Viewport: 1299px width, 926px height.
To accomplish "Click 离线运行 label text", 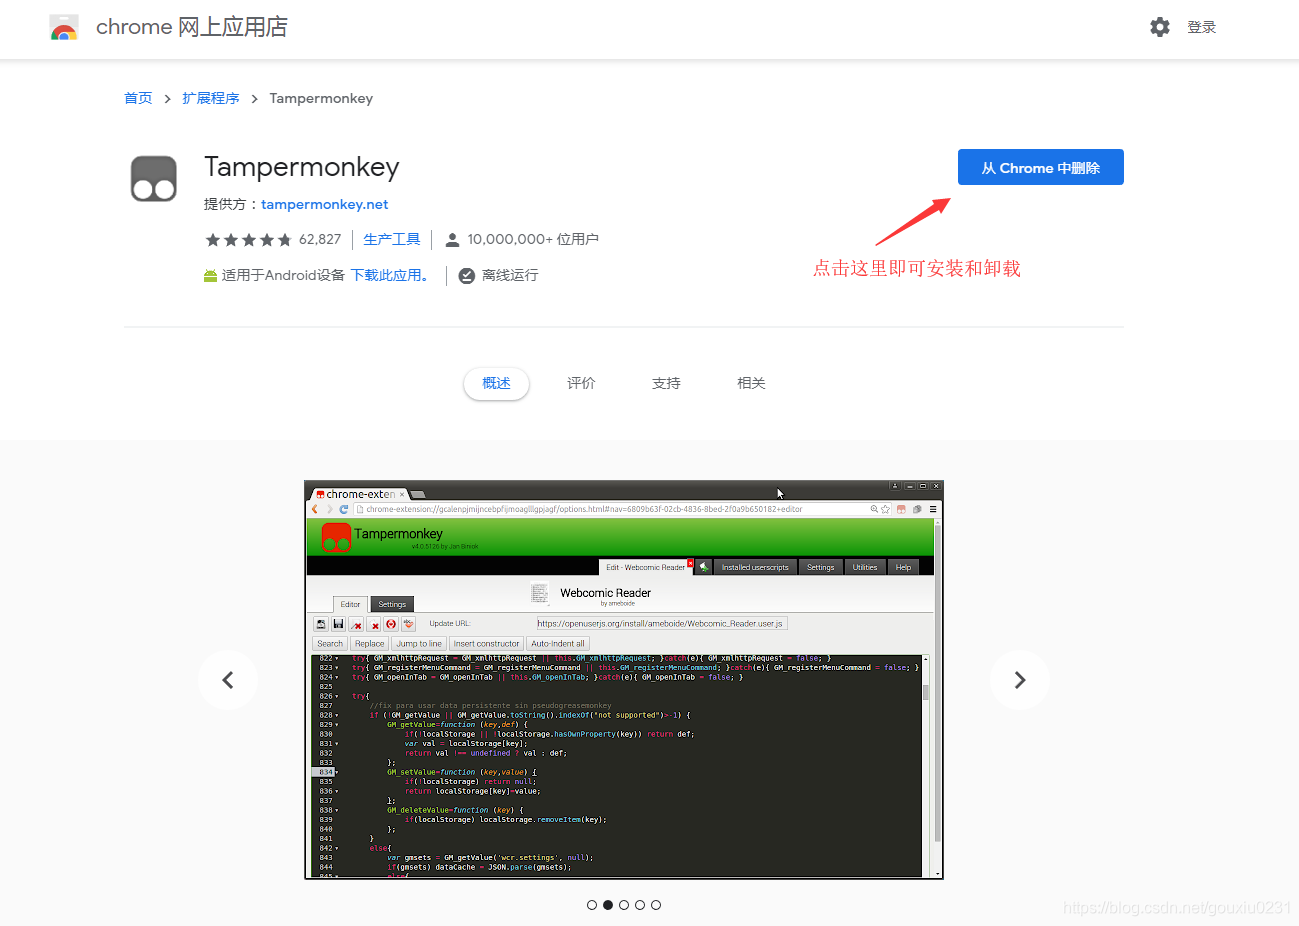I will click(510, 275).
